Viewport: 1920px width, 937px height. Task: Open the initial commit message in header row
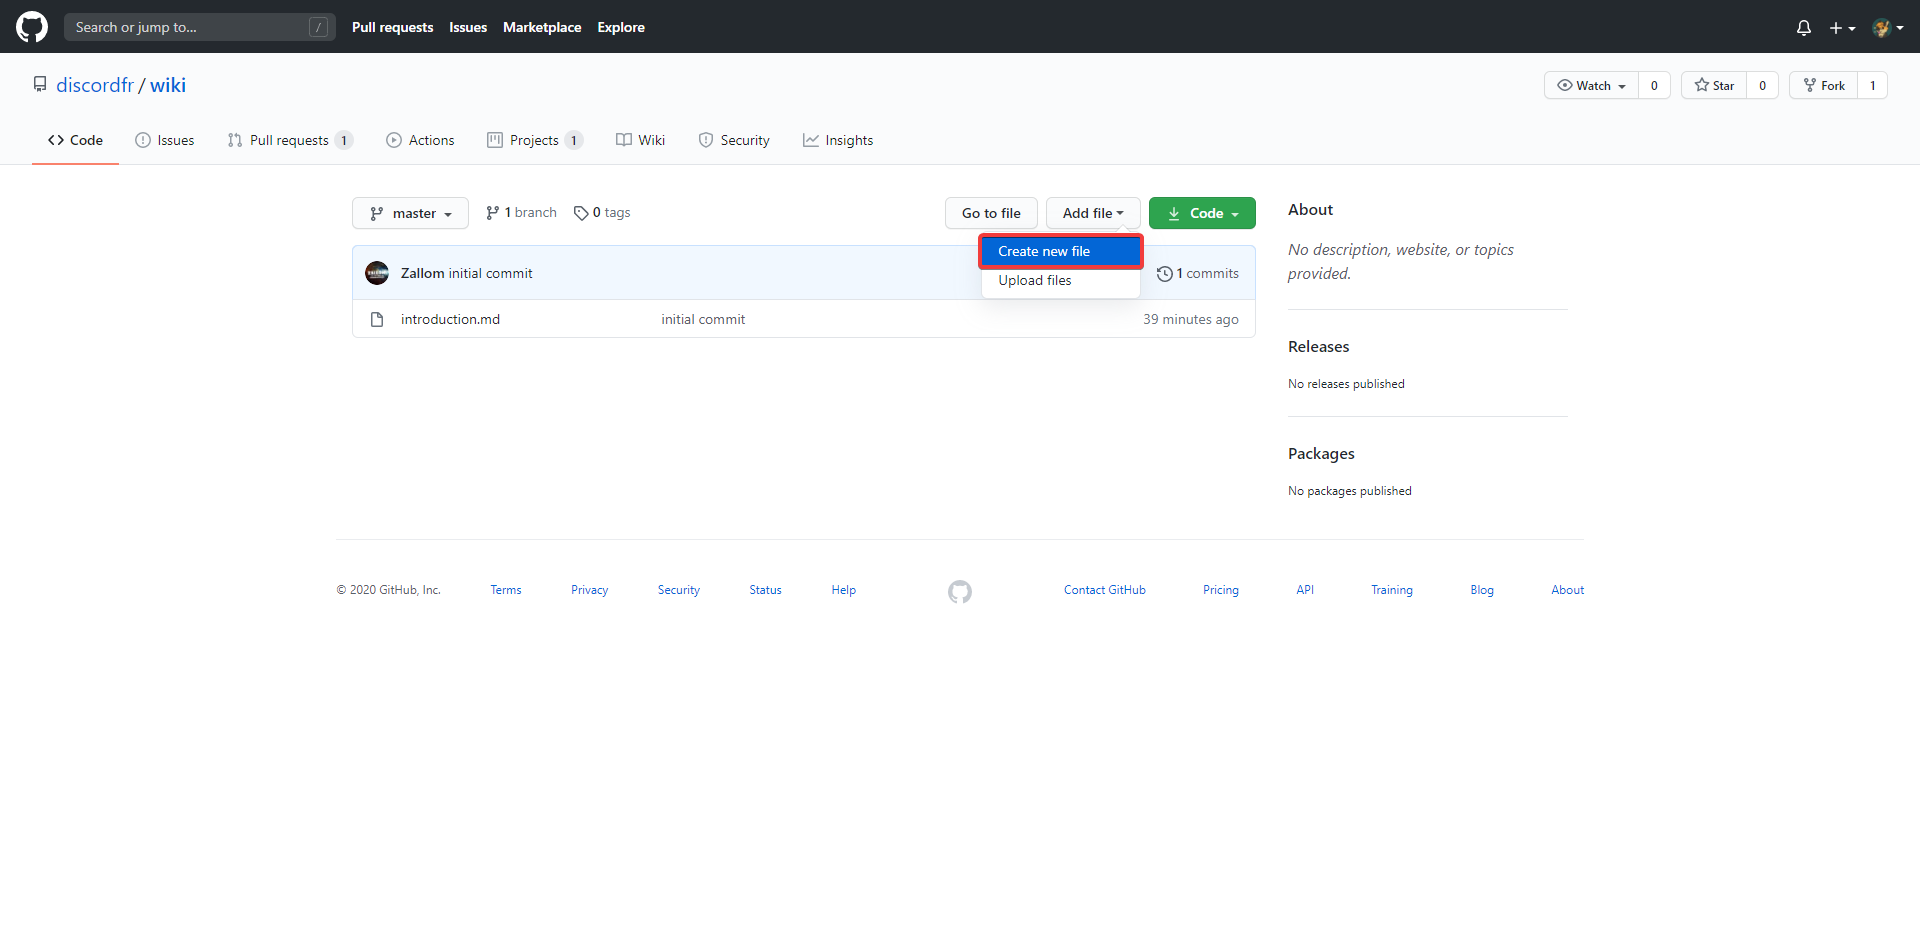tap(491, 273)
